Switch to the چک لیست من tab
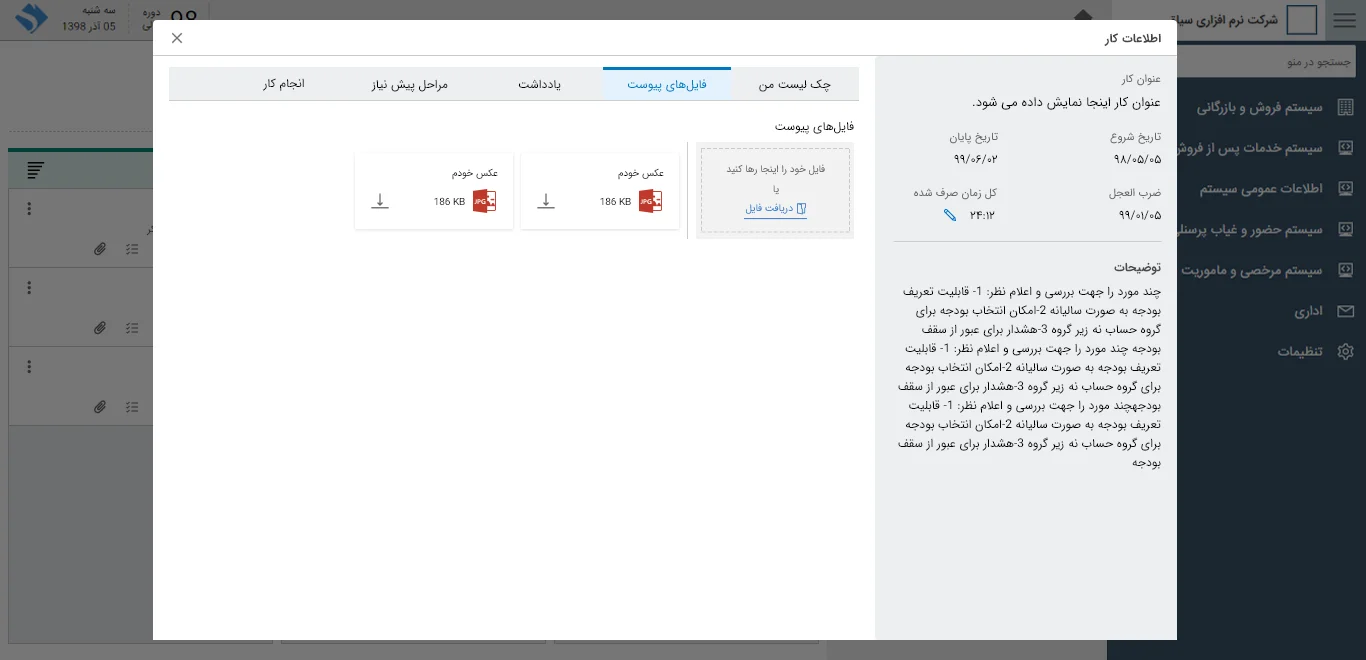This screenshot has width=1366, height=660. 794,84
